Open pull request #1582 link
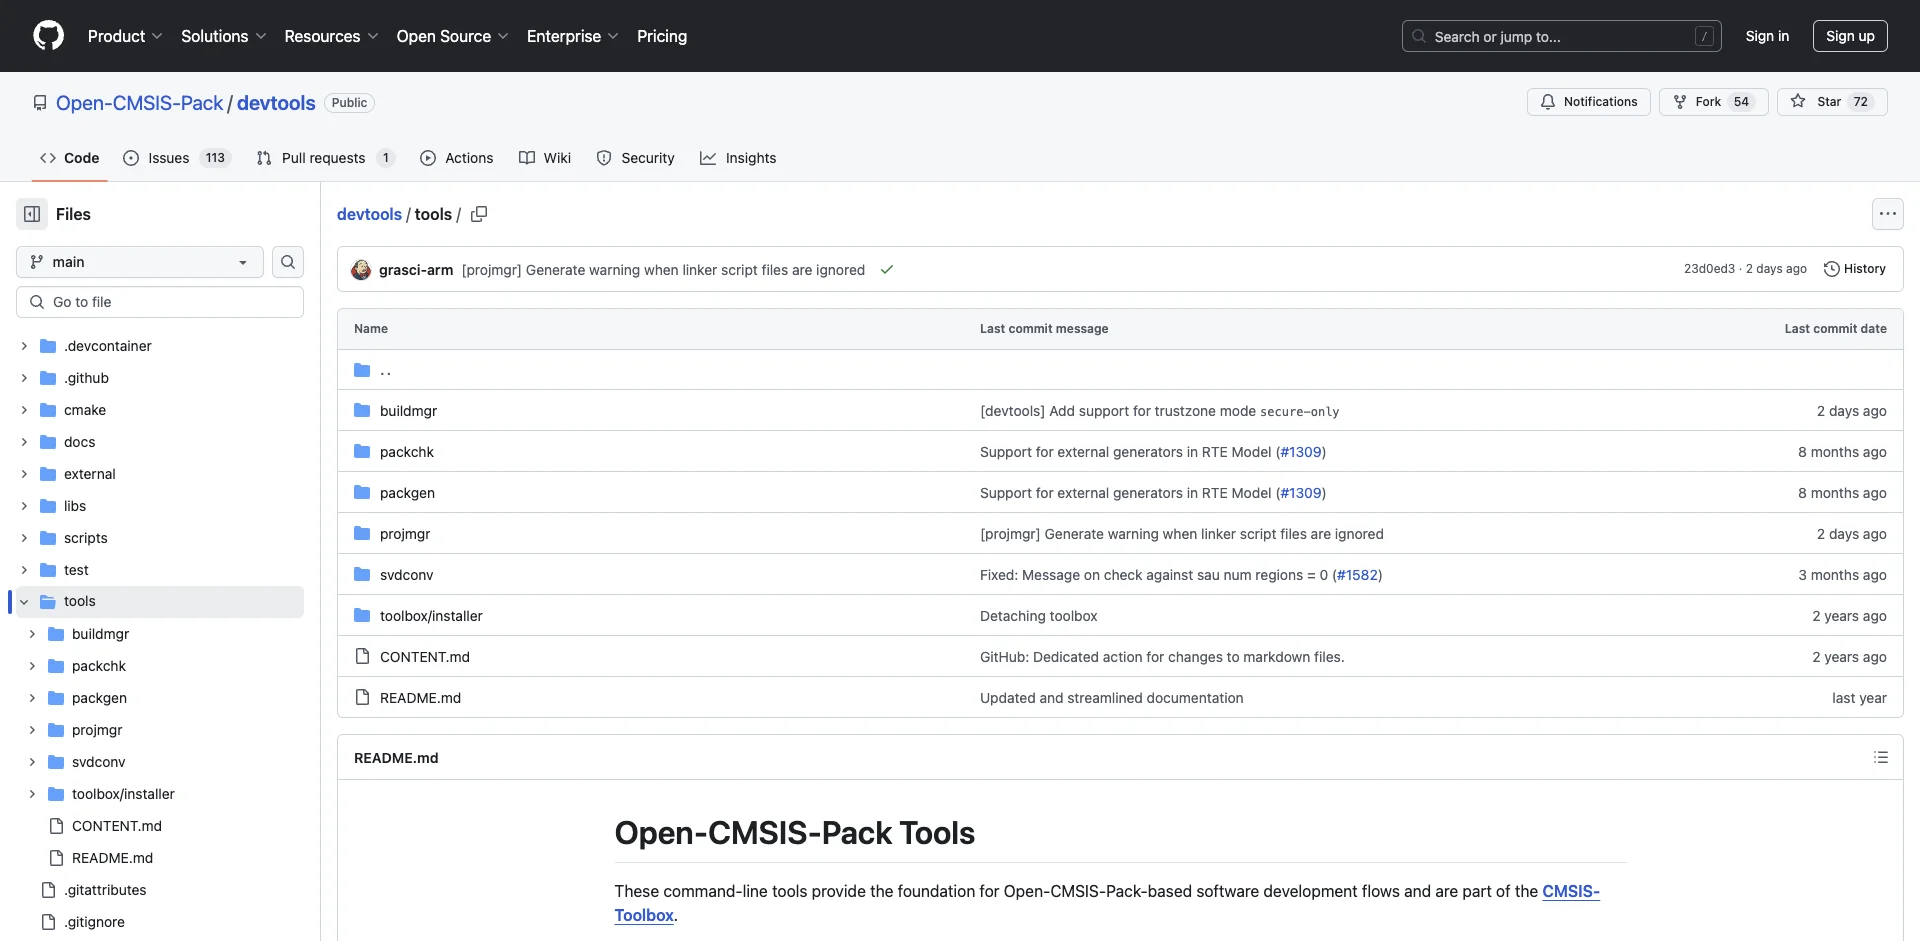This screenshot has height=941, width=1920. [1357, 575]
